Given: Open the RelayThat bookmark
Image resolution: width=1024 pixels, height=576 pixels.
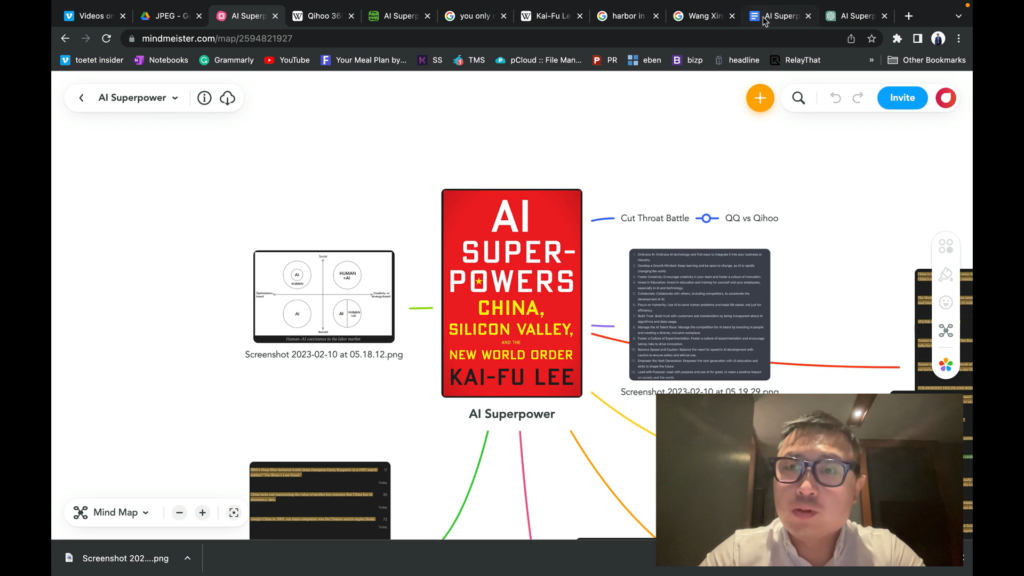Looking at the screenshot, I should click(795, 60).
